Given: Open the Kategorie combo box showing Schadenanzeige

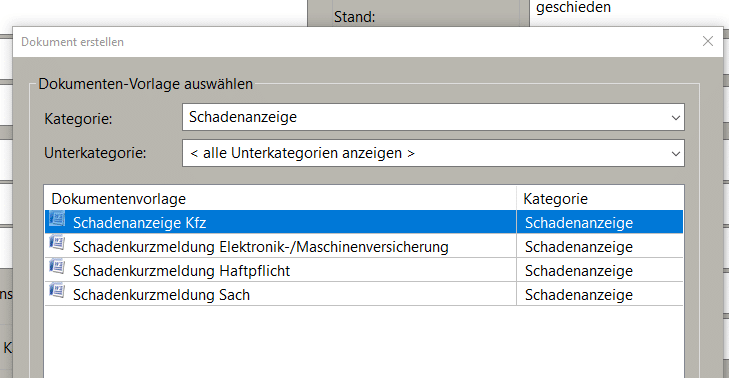Looking at the screenshot, I should (433, 117).
